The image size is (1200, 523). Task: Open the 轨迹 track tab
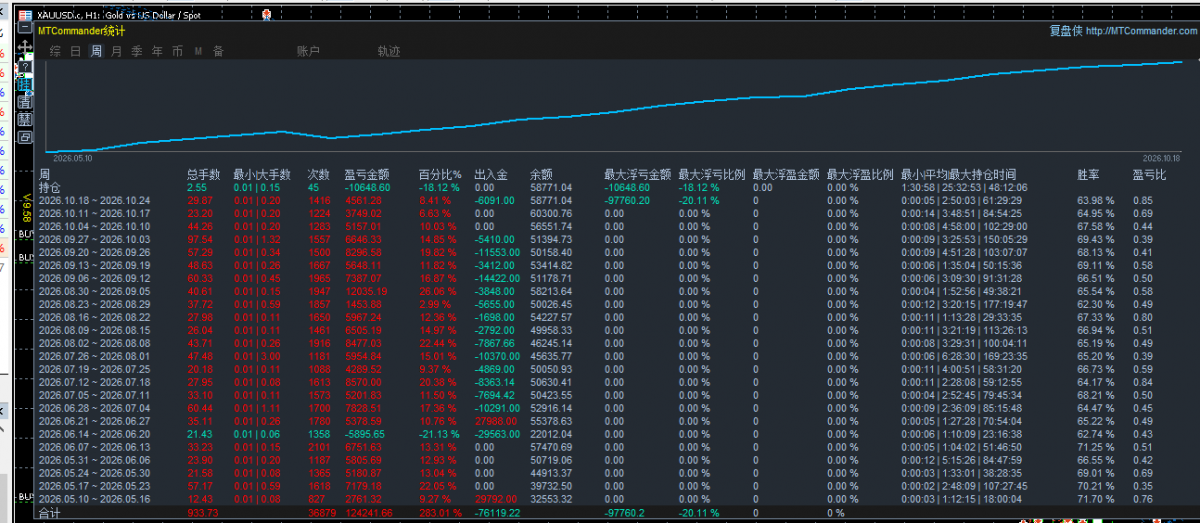(x=389, y=51)
